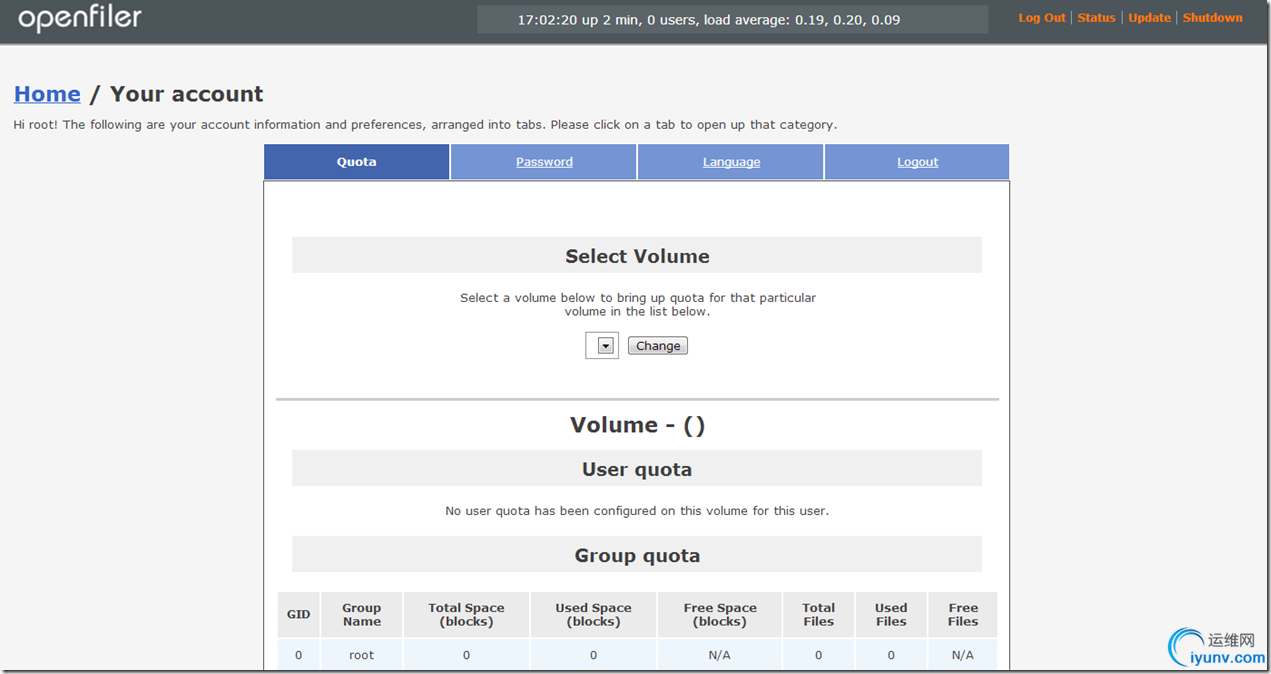Click the 'Hi root!' intro sentence

coord(425,125)
